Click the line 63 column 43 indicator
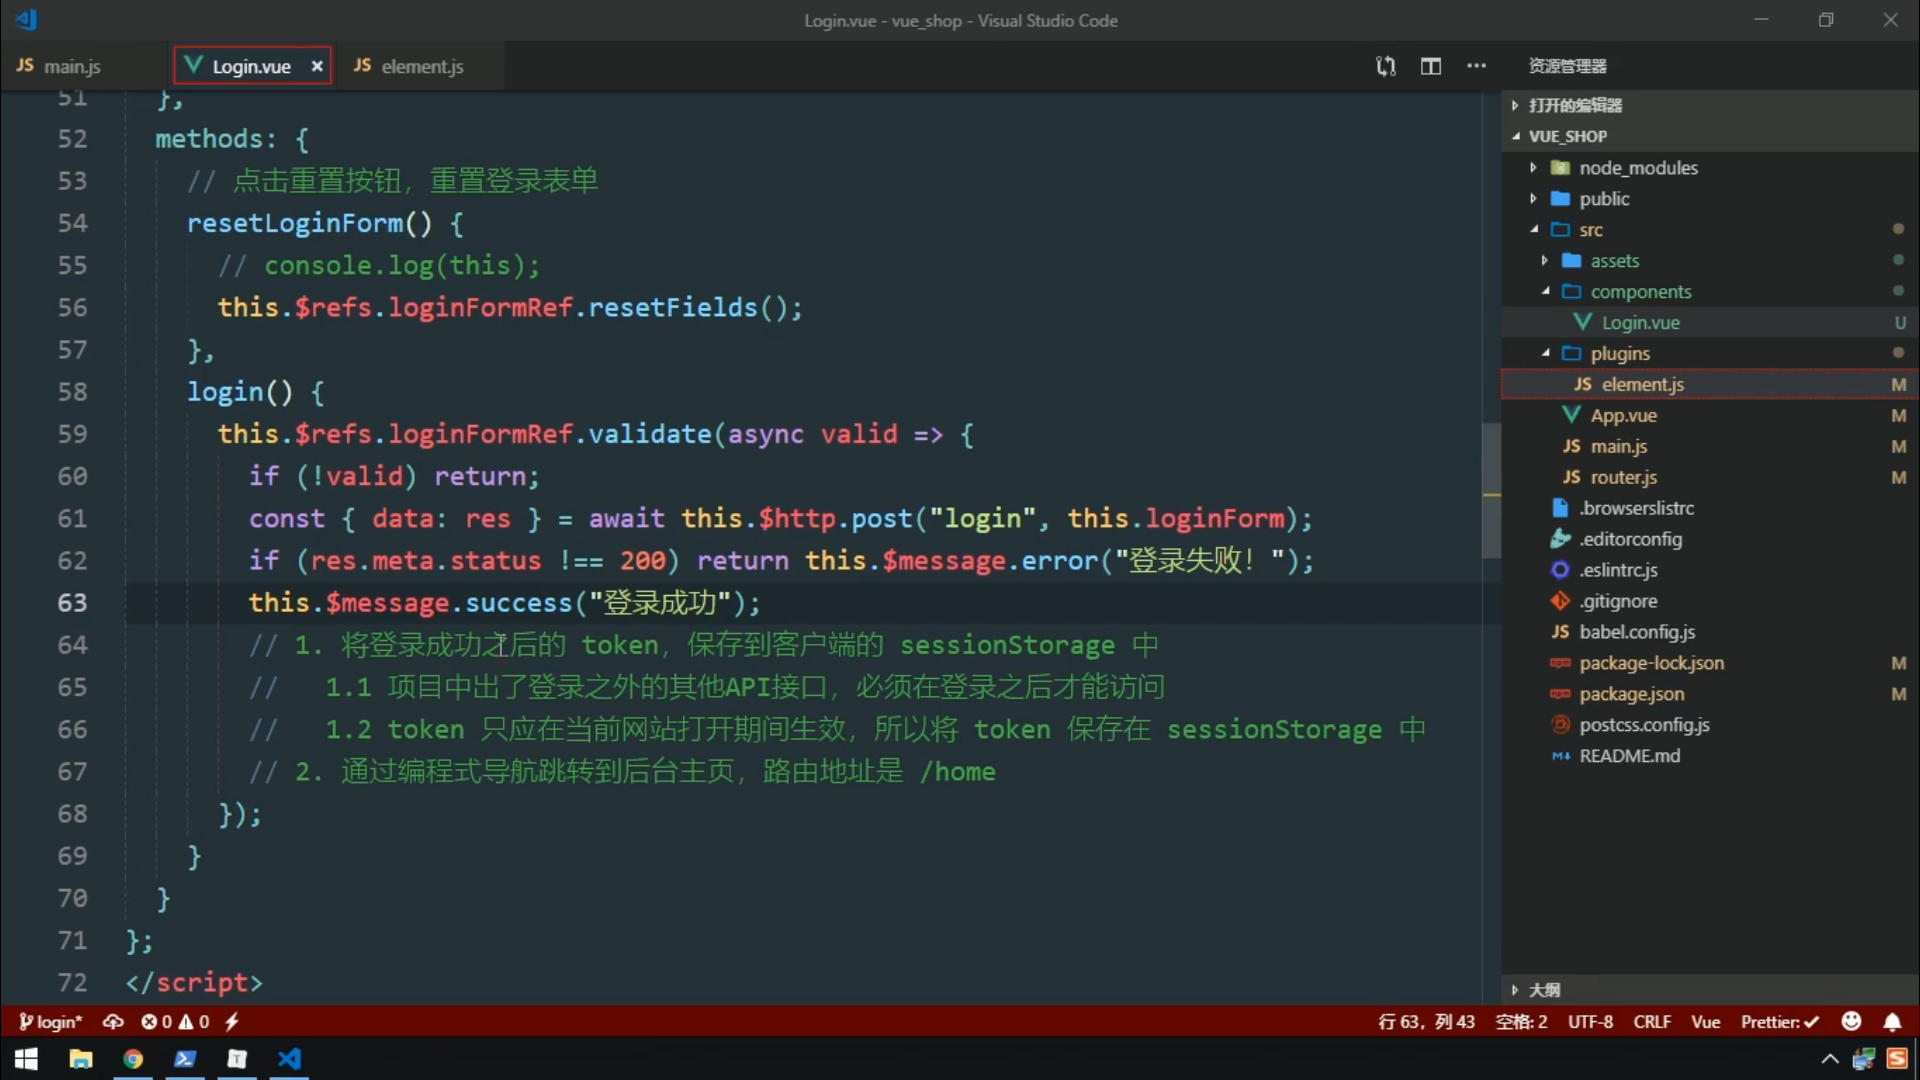The height and width of the screenshot is (1080, 1920). click(x=1426, y=1022)
